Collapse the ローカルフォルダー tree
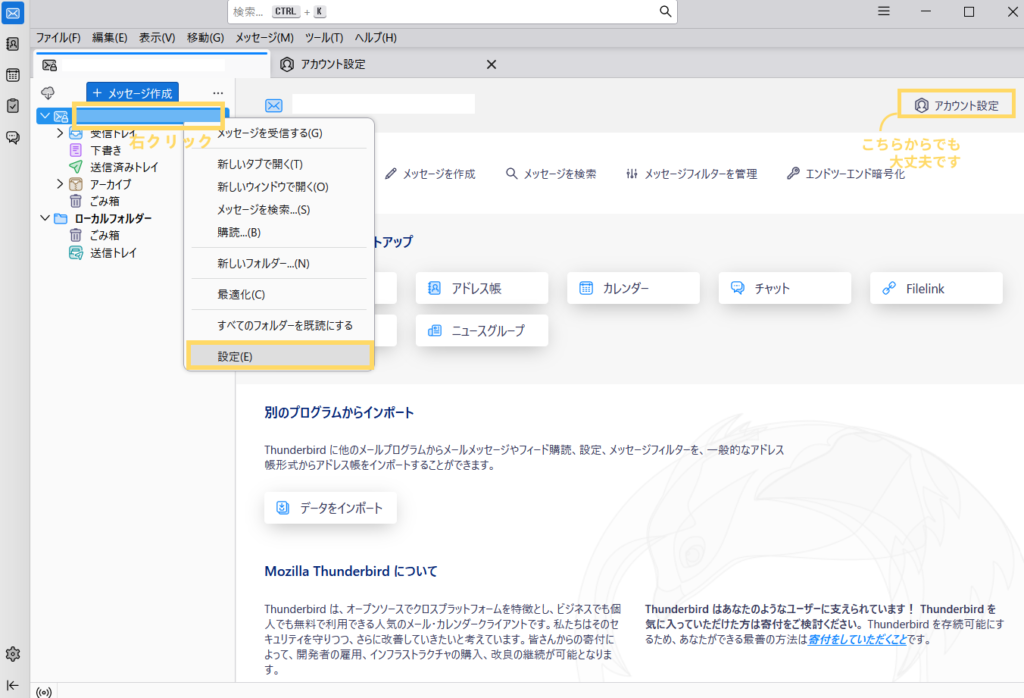Viewport: 1024px width, 698px height. click(x=44, y=218)
